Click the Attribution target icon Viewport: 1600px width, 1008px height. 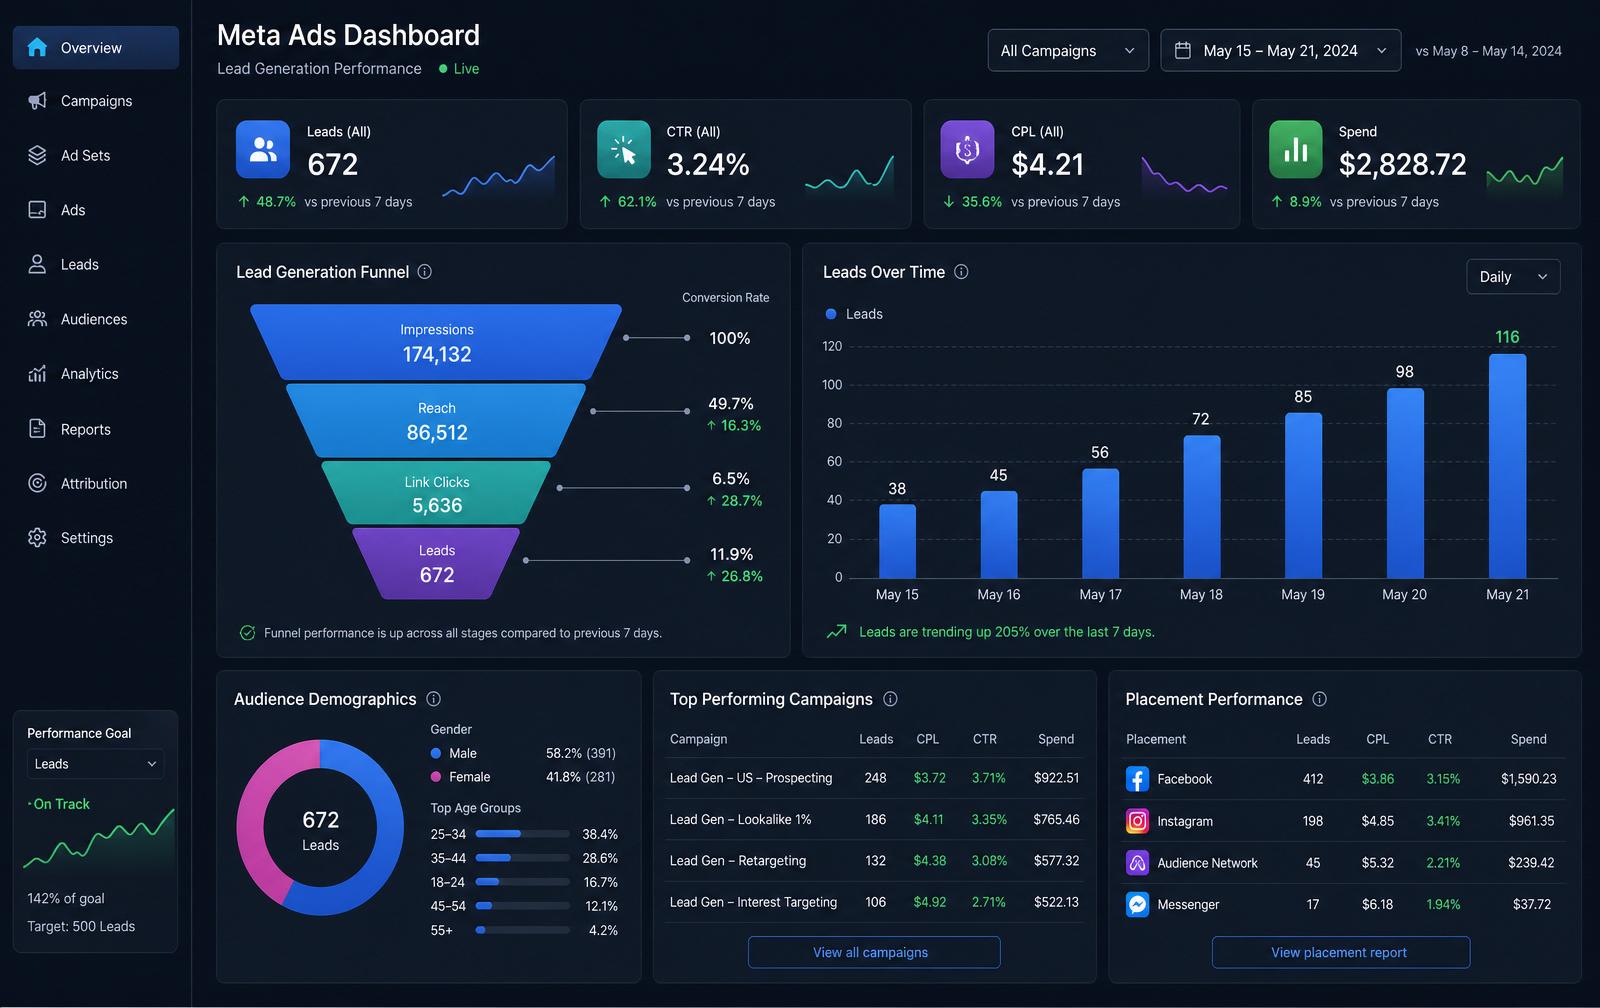(37, 483)
